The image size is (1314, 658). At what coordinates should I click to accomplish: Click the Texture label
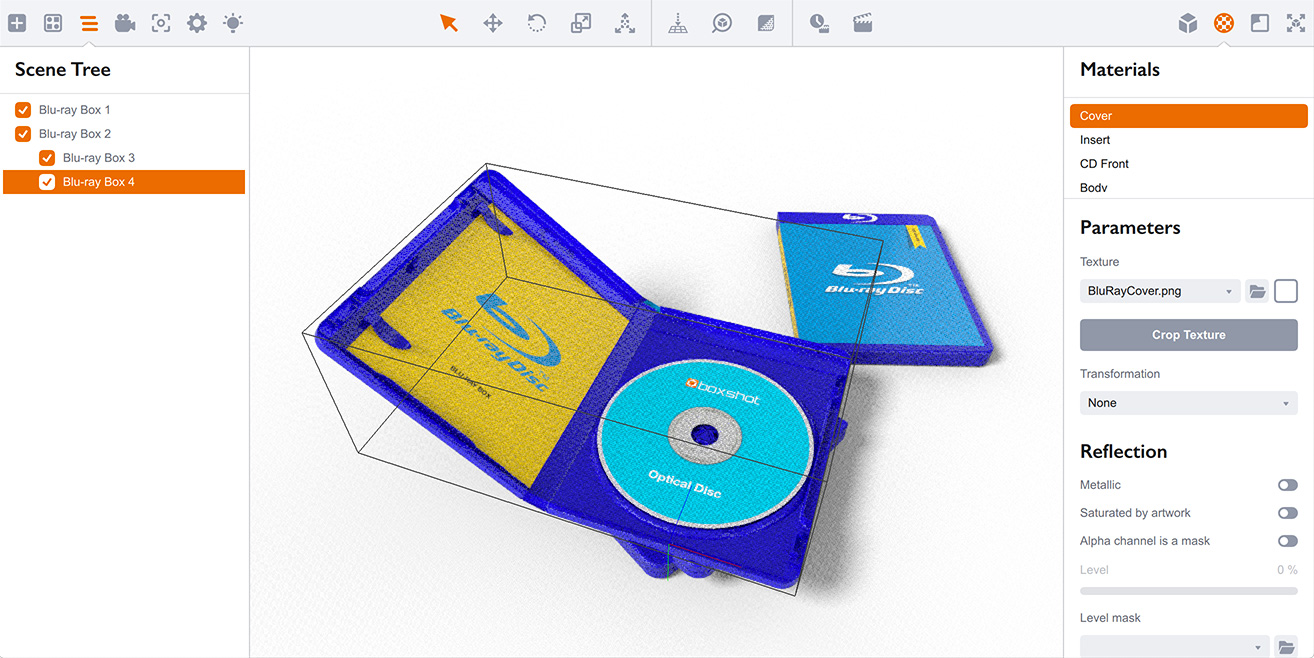[x=1099, y=262]
